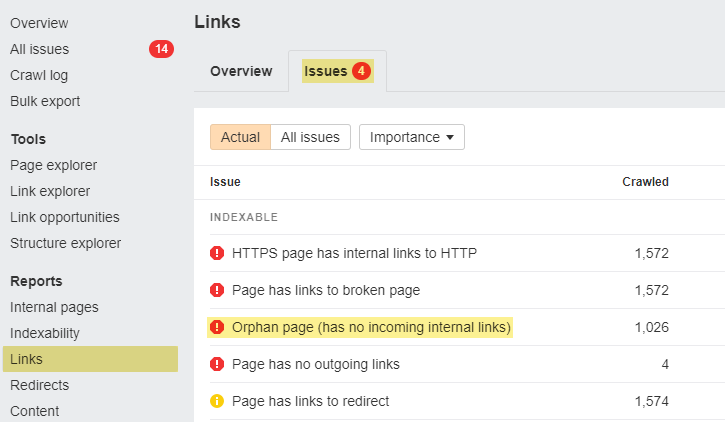Viewport: 725px width, 422px height.
Task: Click the error icon beside no outgoing links
Action: [217, 364]
